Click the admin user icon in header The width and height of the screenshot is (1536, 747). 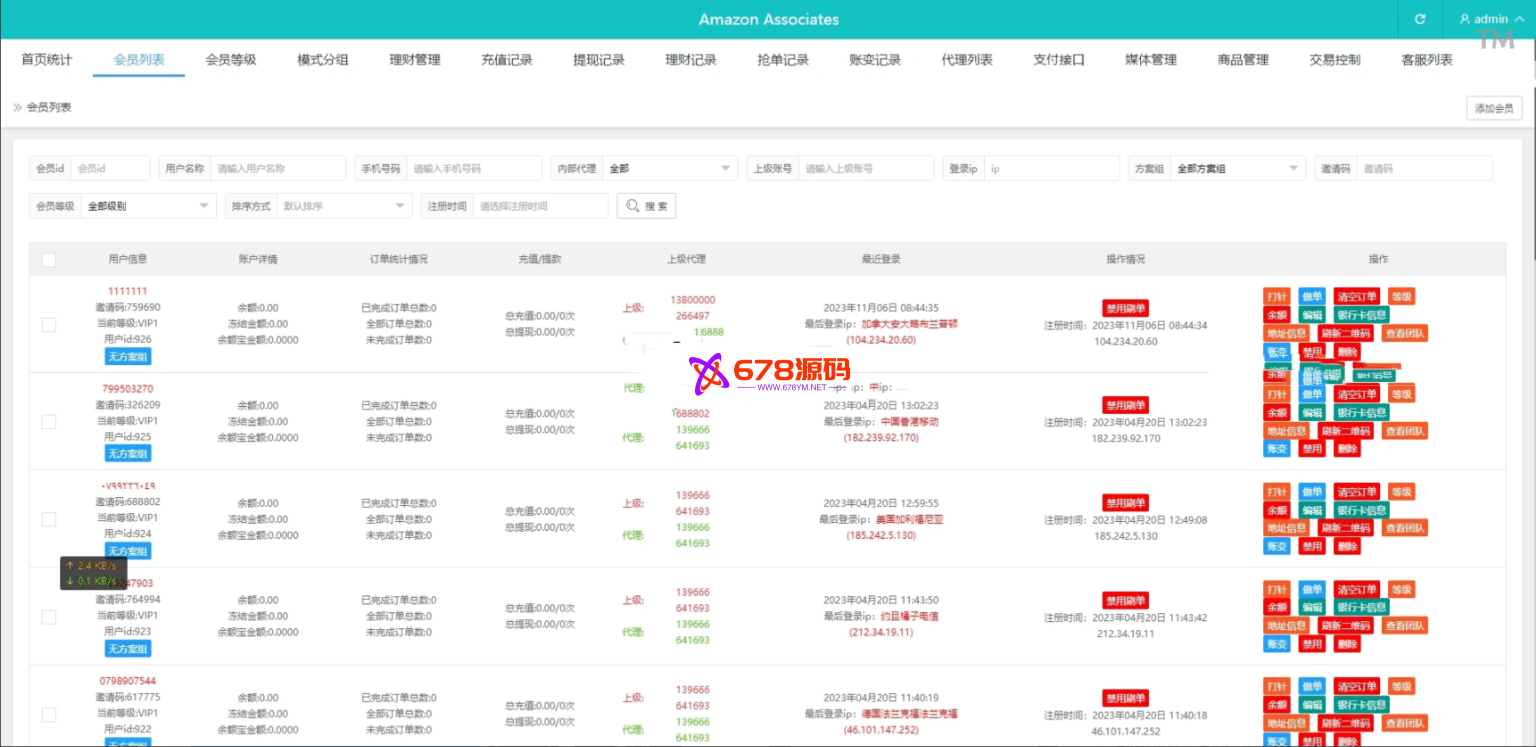point(1466,19)
